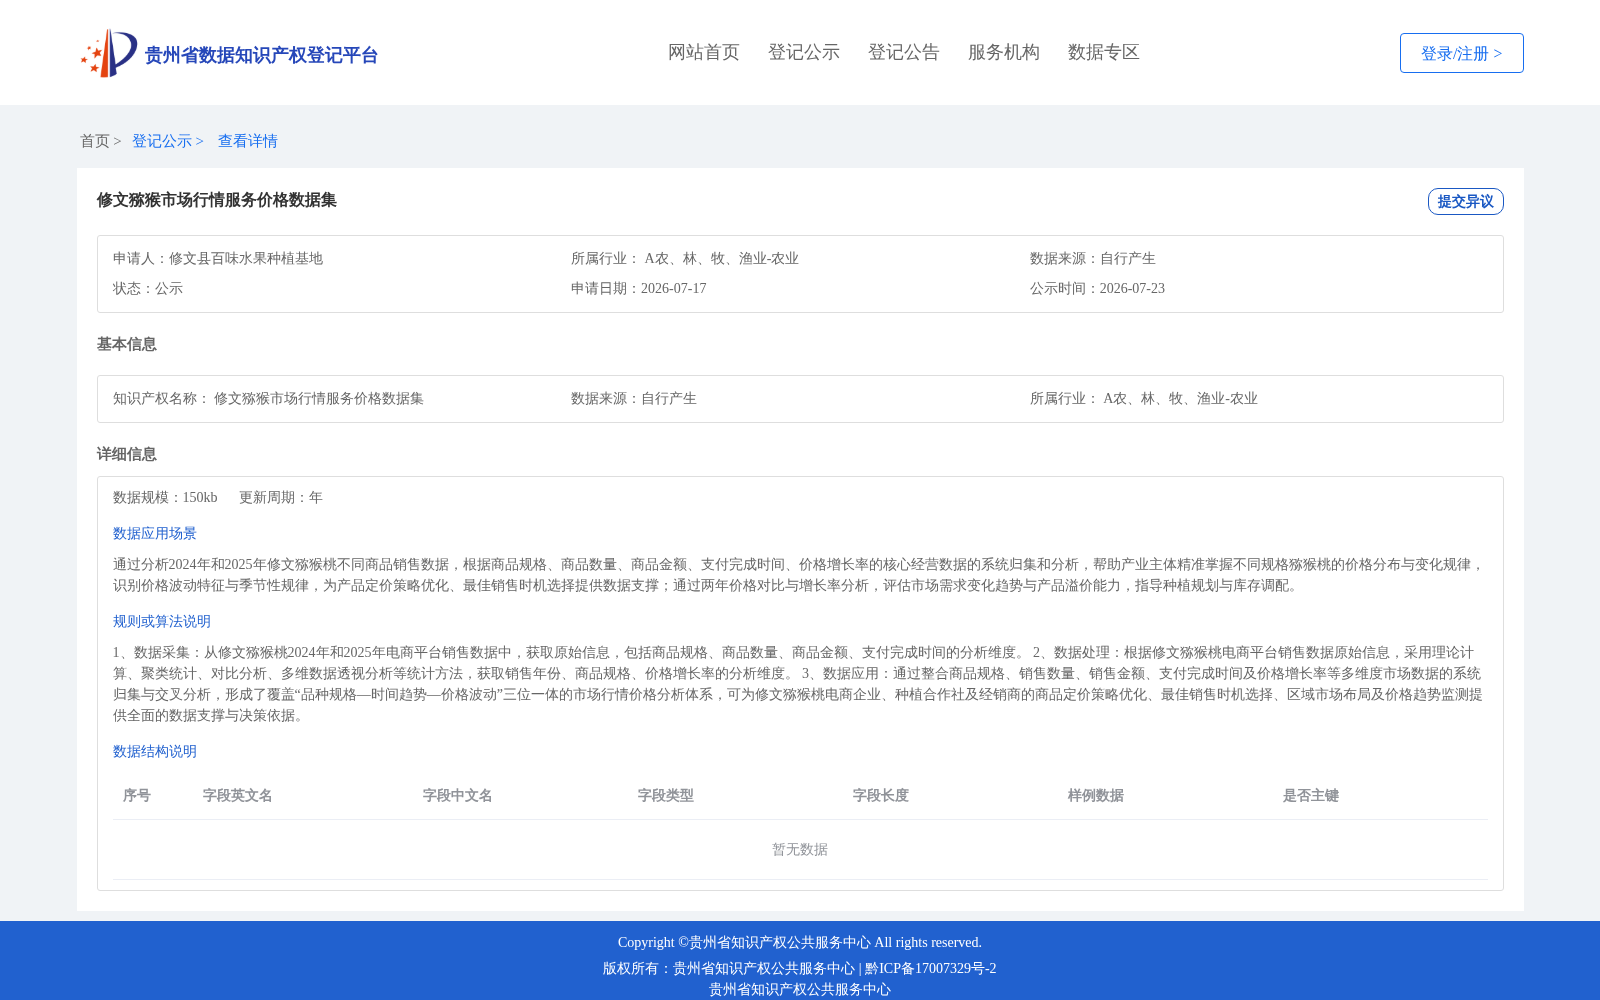Click the 申请人：修文县百味水果种植基地 text
Image resolution: width=1600 pixels, height=1000 pixels.
coord(218,258)
